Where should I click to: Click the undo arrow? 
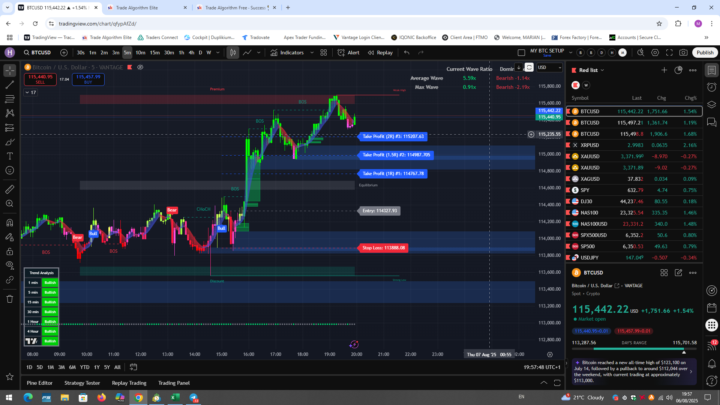pyautogui.click(x=407, y=53)
